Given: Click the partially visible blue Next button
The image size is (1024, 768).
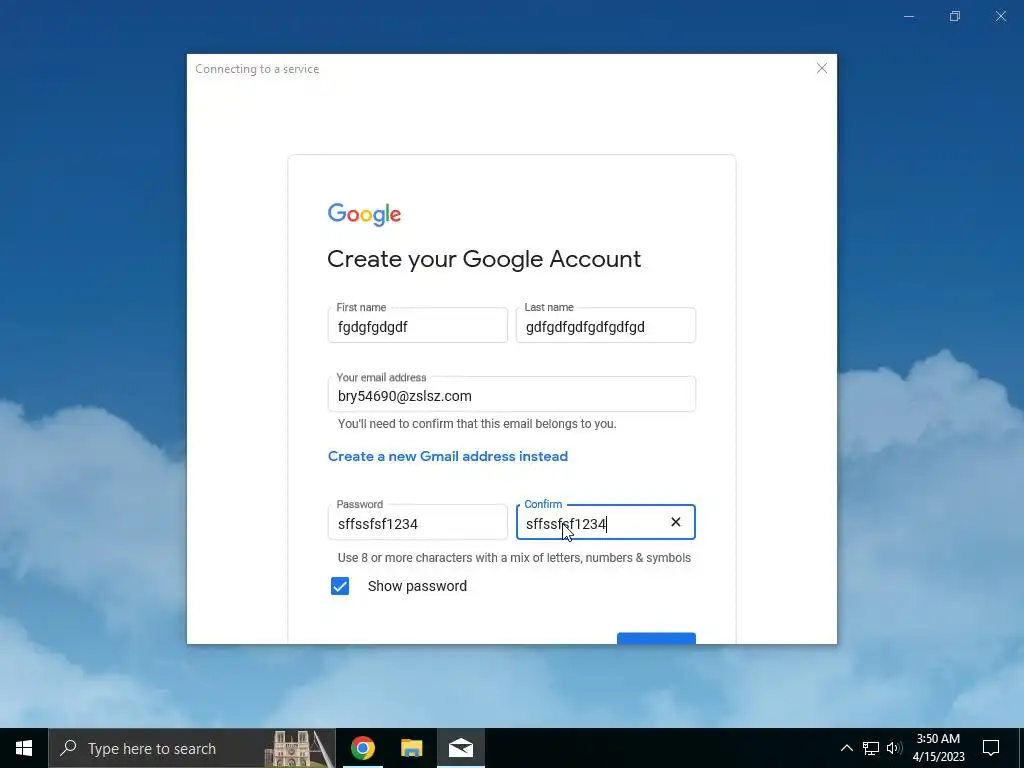Looking at the screenshot, I should click(656, 638).
